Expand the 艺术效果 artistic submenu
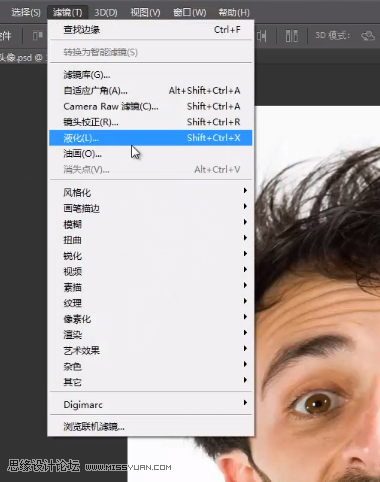This screenshot has width=380, height=482. pyautogui.click(x=151, y=350)
